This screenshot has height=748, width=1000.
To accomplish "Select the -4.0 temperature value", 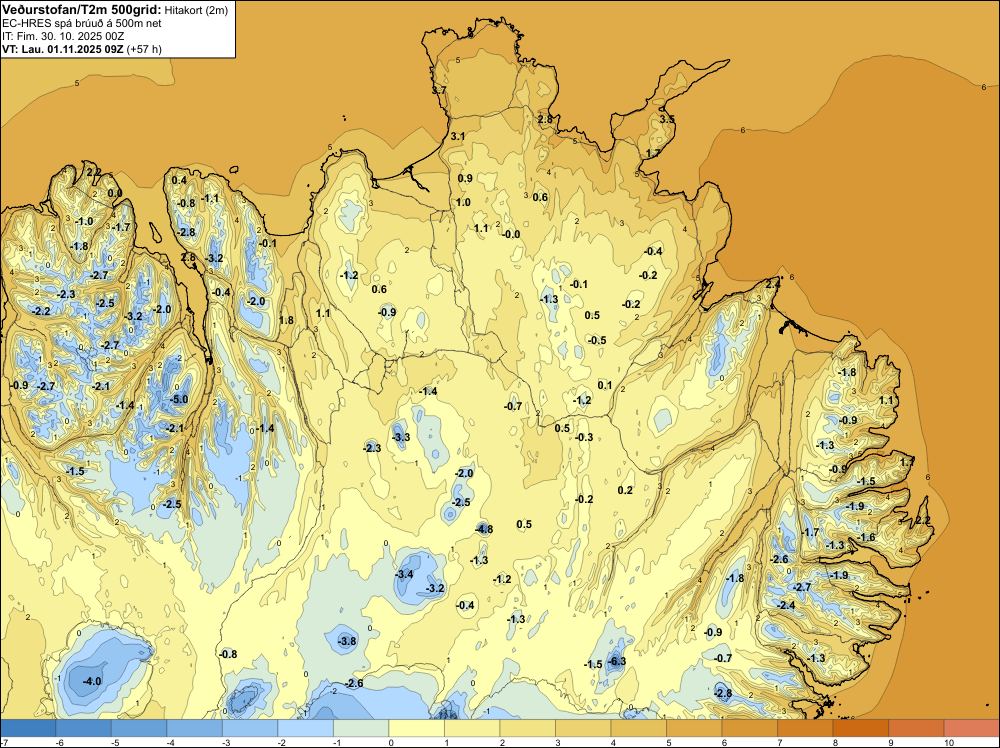I will (x=92, y=681).
